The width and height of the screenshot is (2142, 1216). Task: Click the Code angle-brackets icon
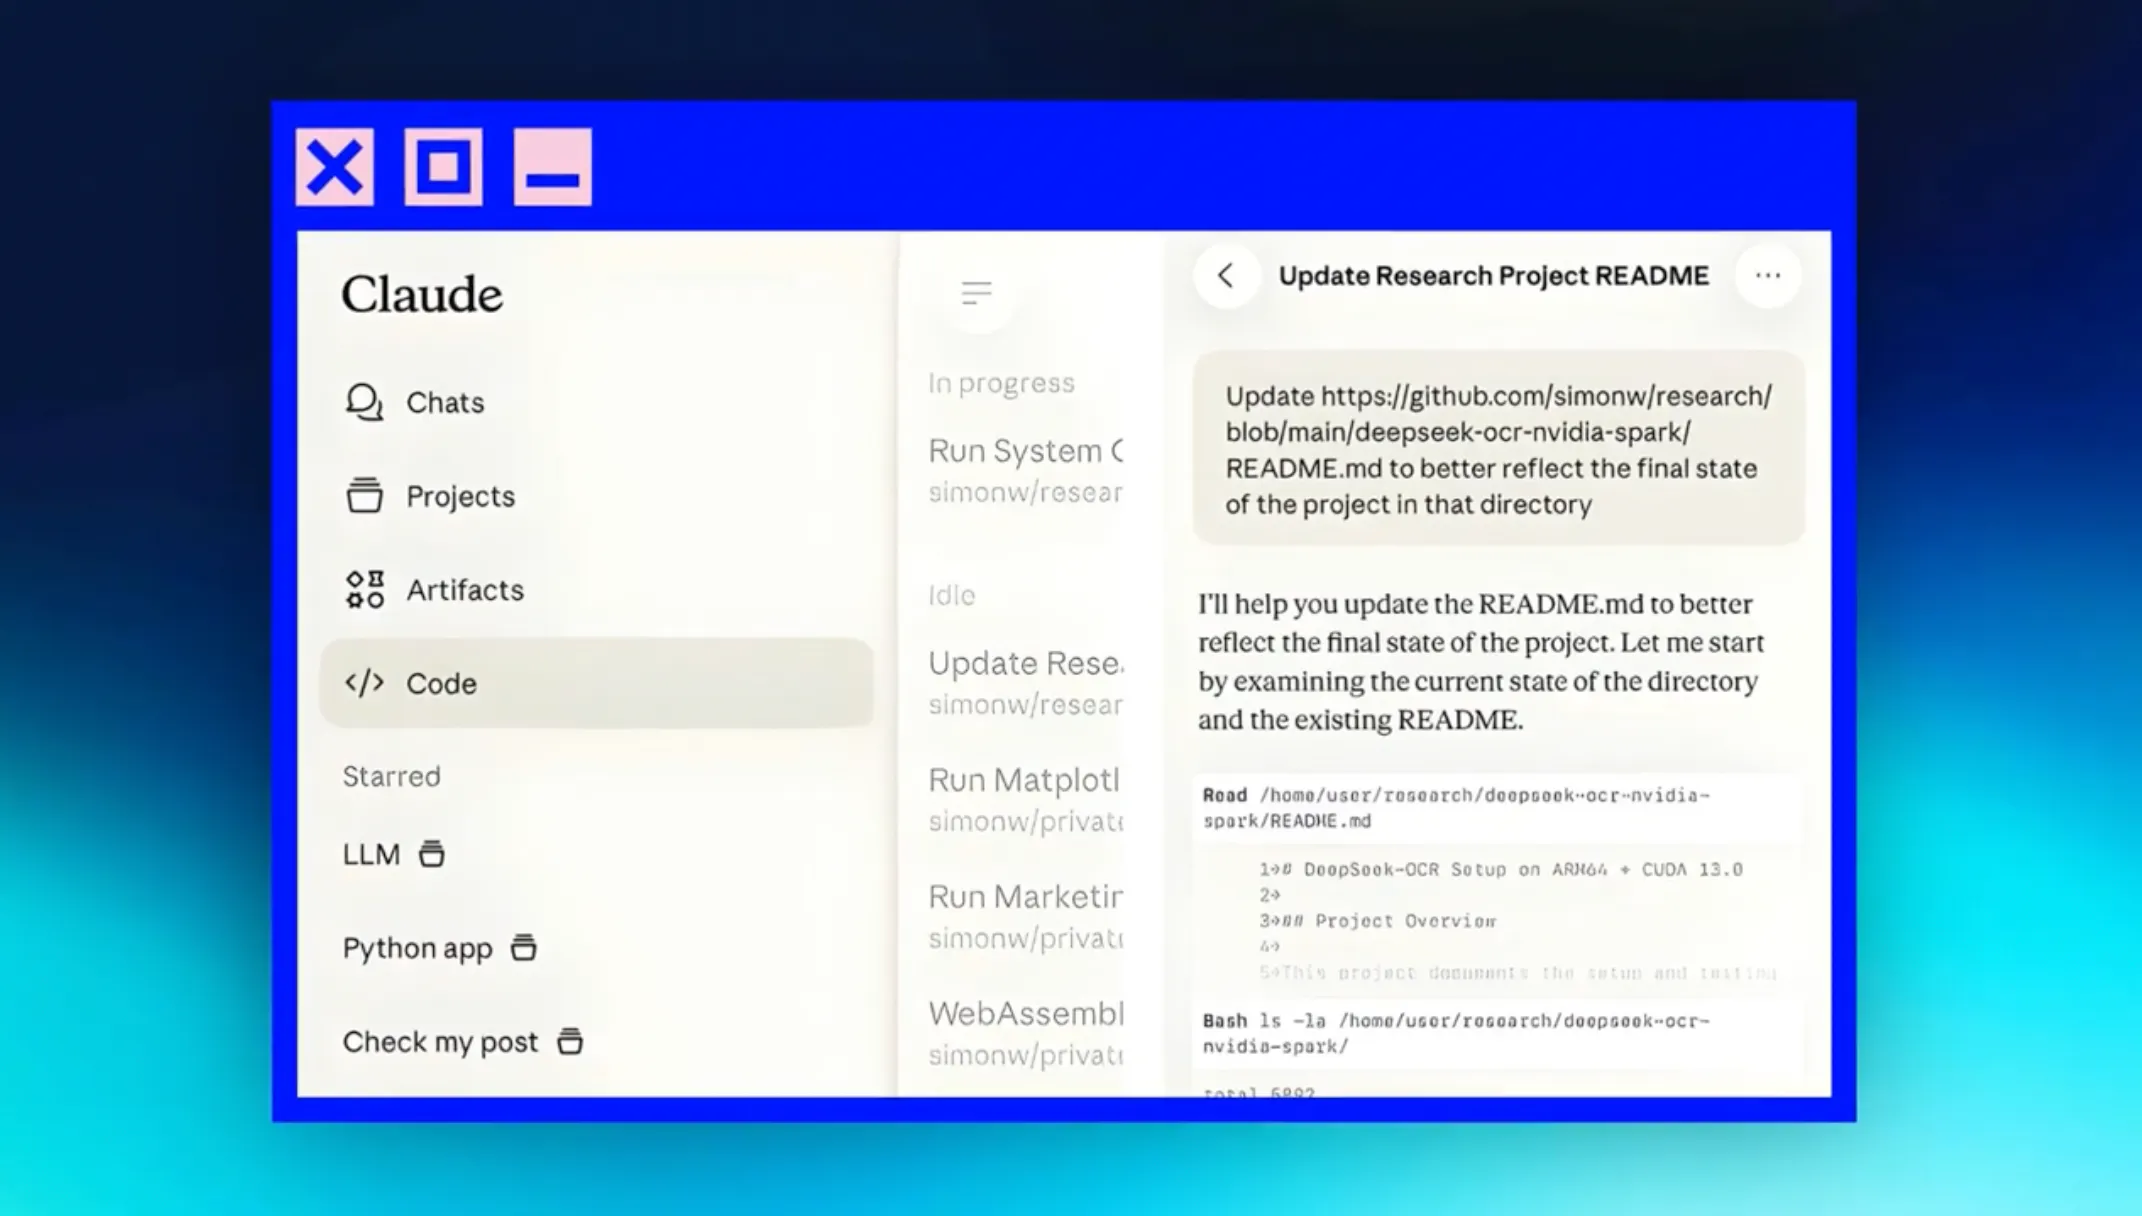[x=364, y=683]
